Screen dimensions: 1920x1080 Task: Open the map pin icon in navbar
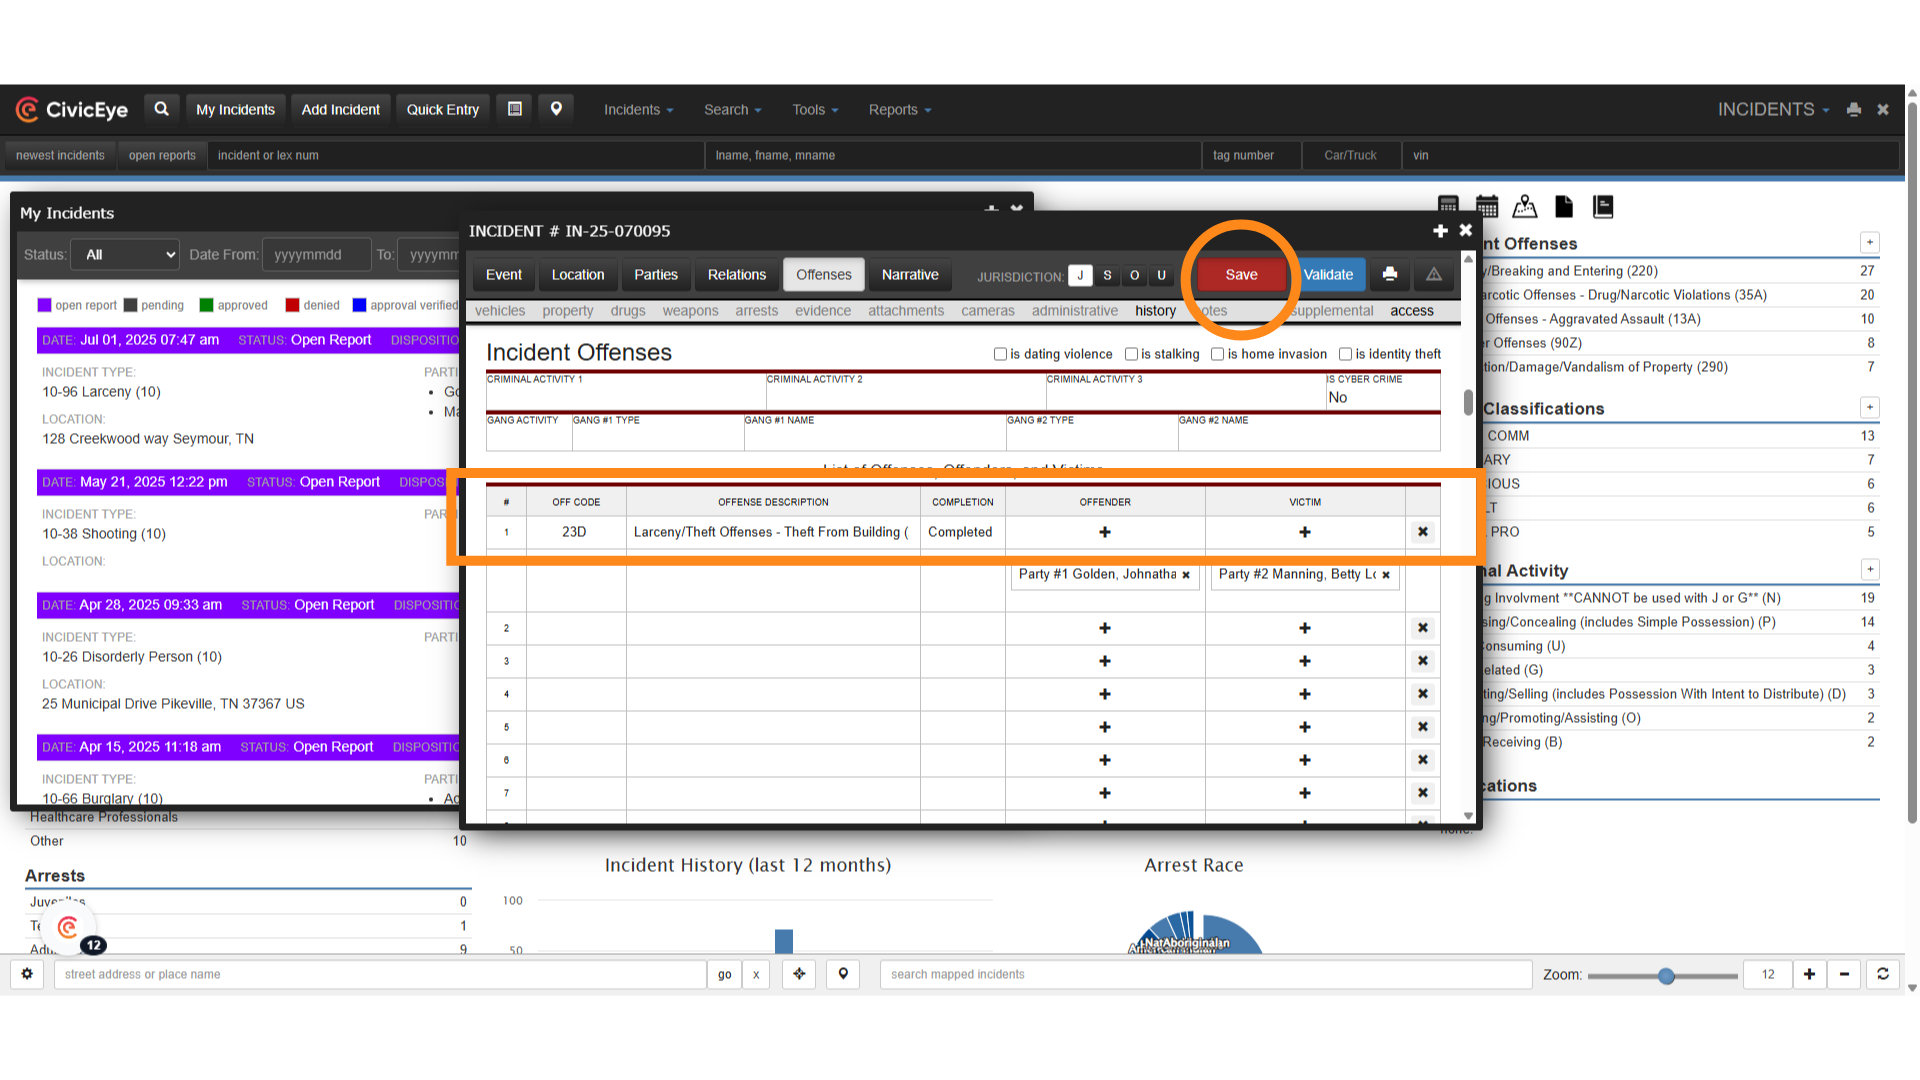coord(556,109)
